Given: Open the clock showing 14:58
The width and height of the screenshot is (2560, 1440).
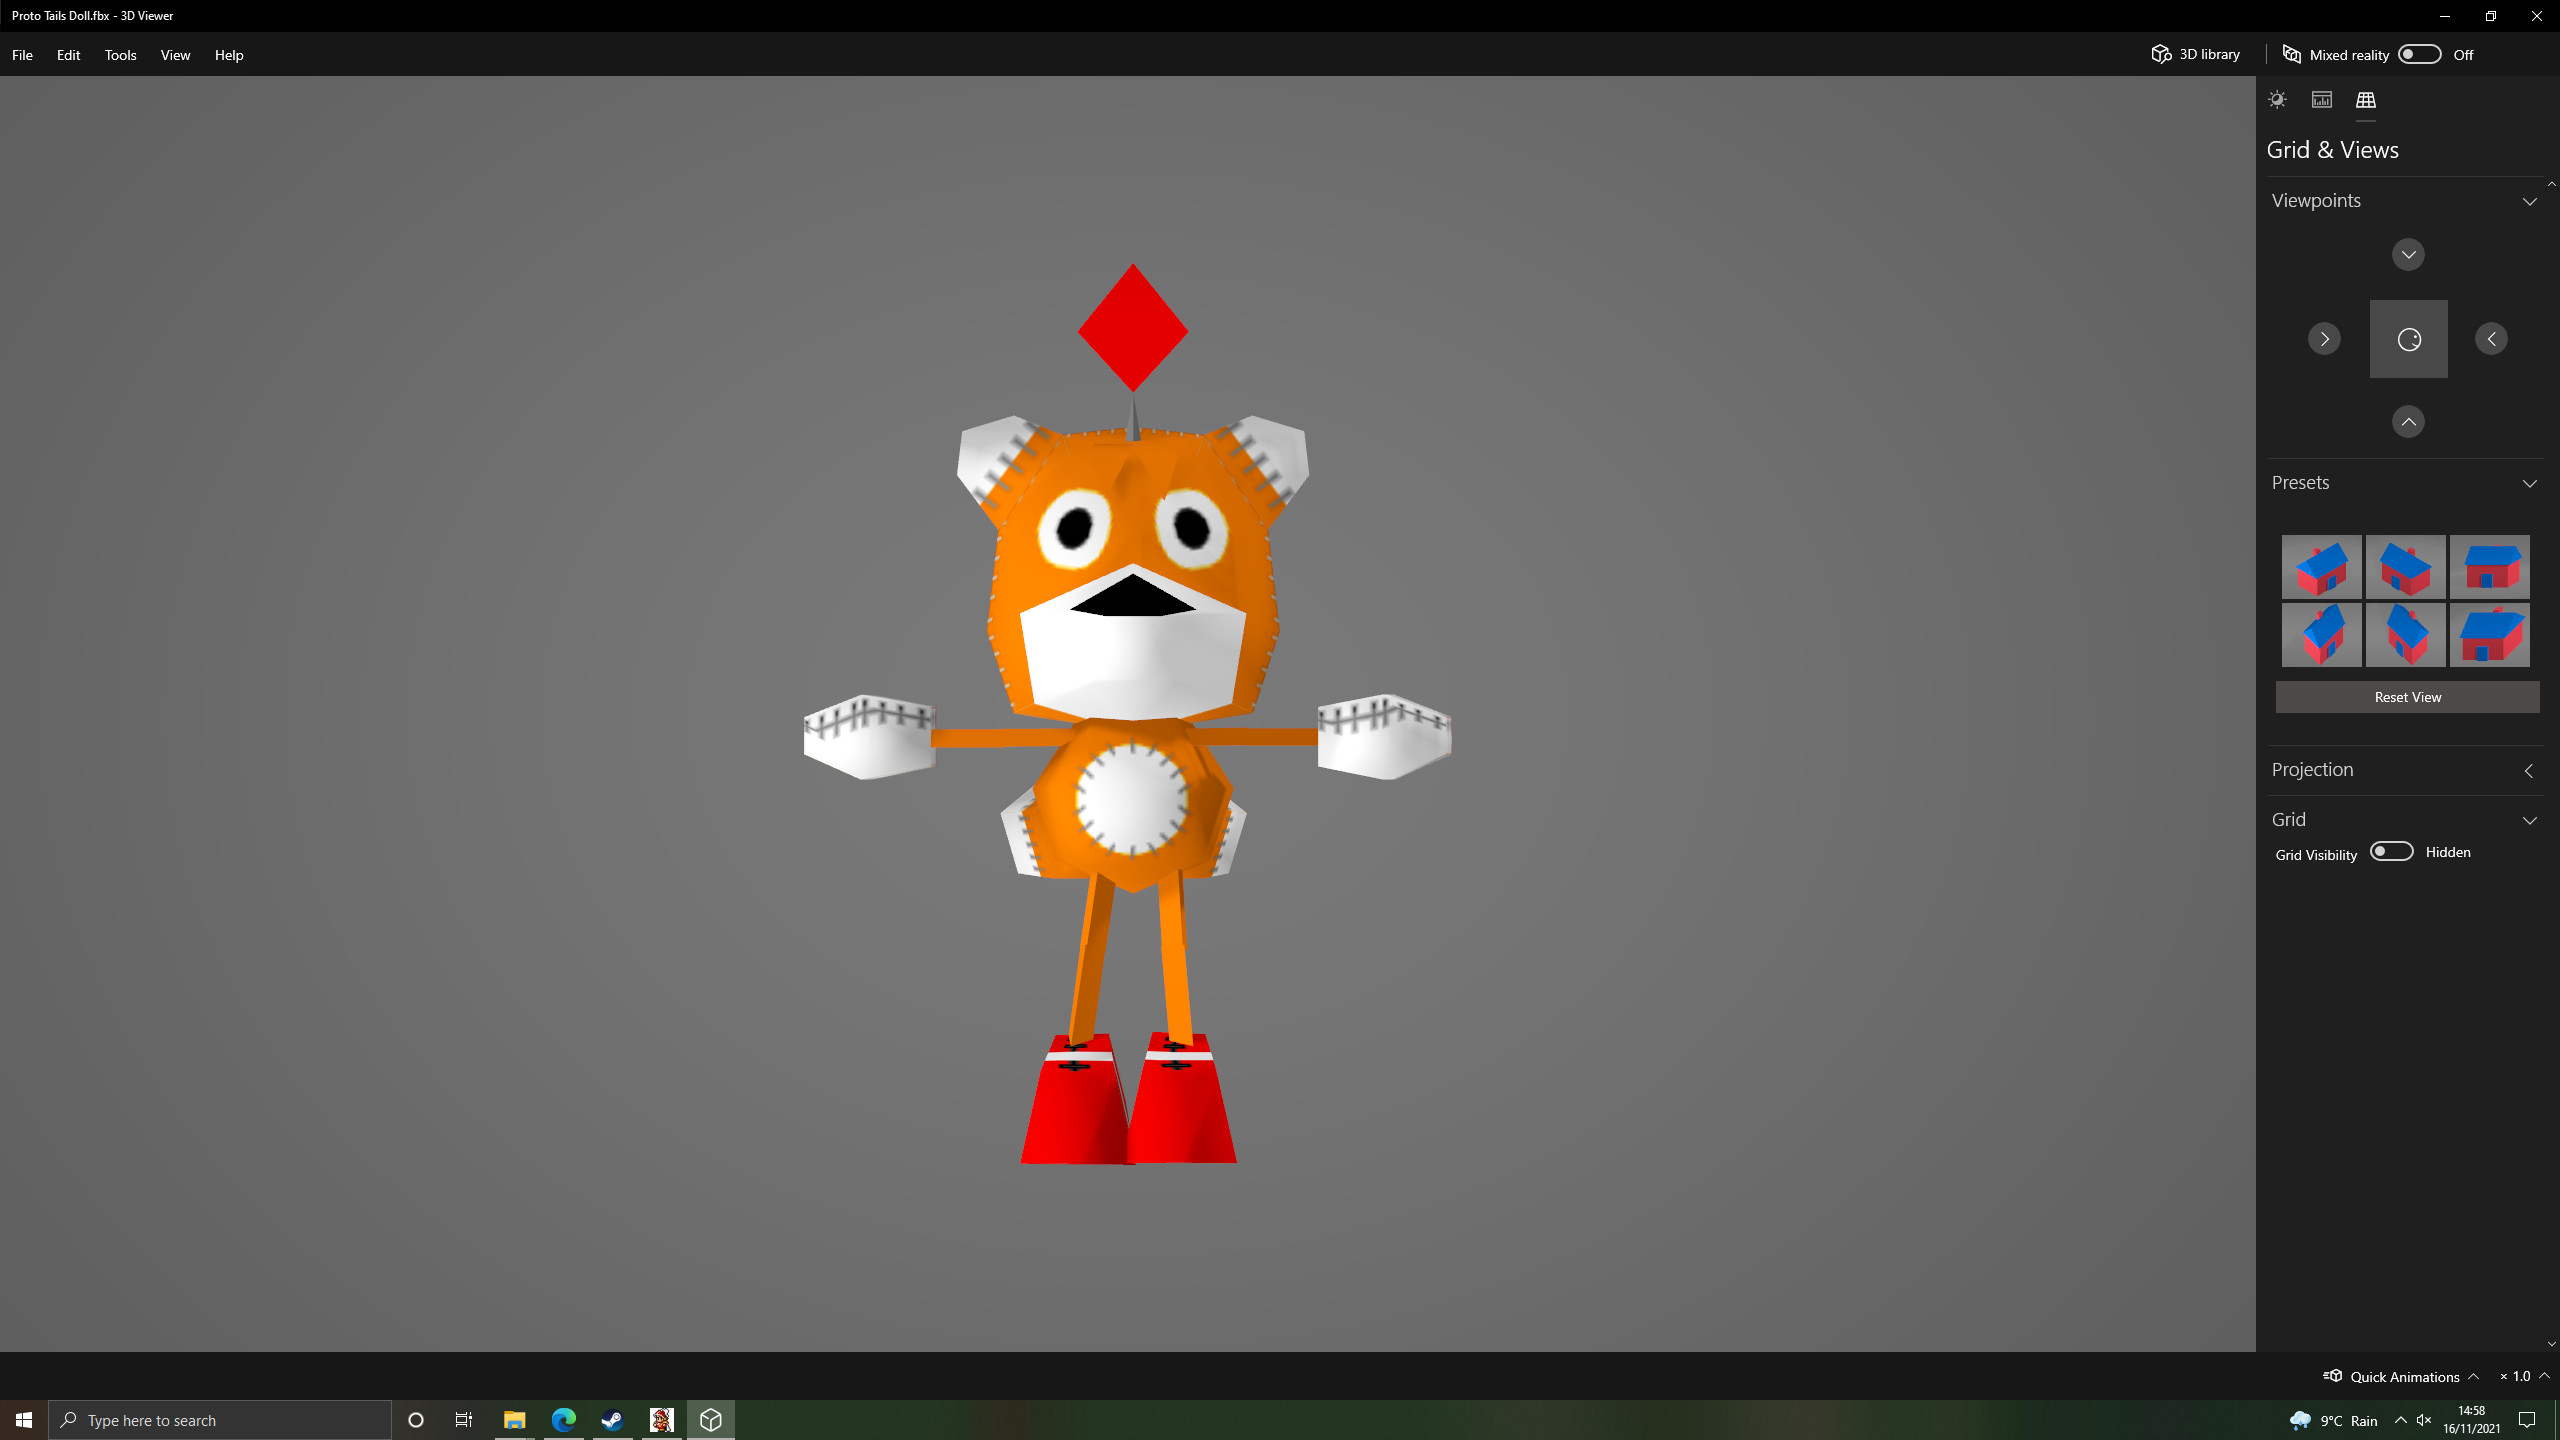Looking at the screenshot, I should pos(2471,1420).
